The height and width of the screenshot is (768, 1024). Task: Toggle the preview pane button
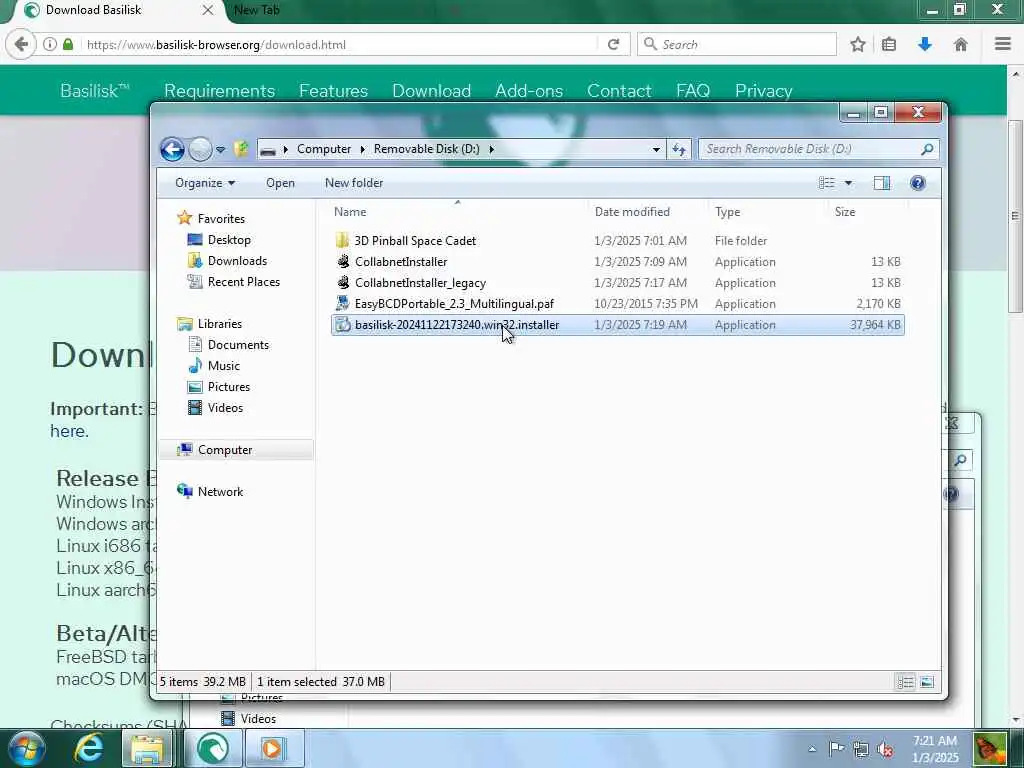point(882,183)
